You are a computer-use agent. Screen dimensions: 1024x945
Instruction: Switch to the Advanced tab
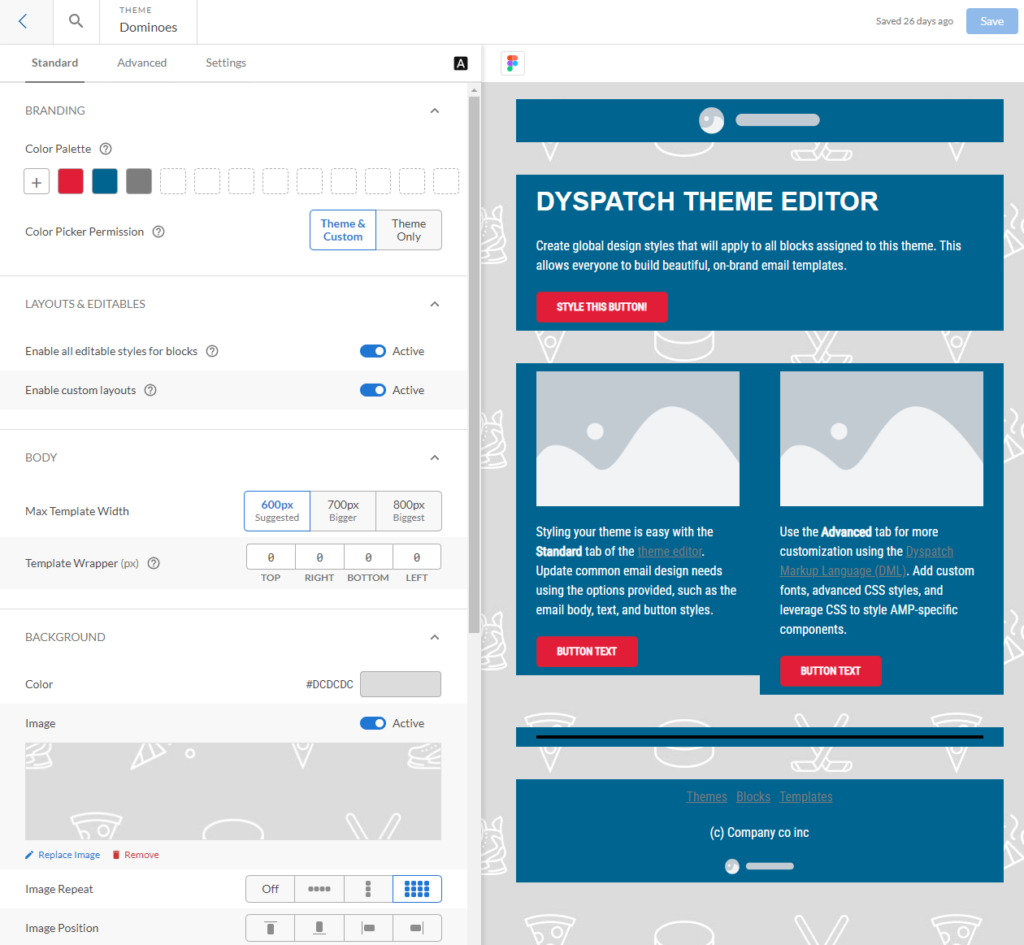(x=142, y=63)
